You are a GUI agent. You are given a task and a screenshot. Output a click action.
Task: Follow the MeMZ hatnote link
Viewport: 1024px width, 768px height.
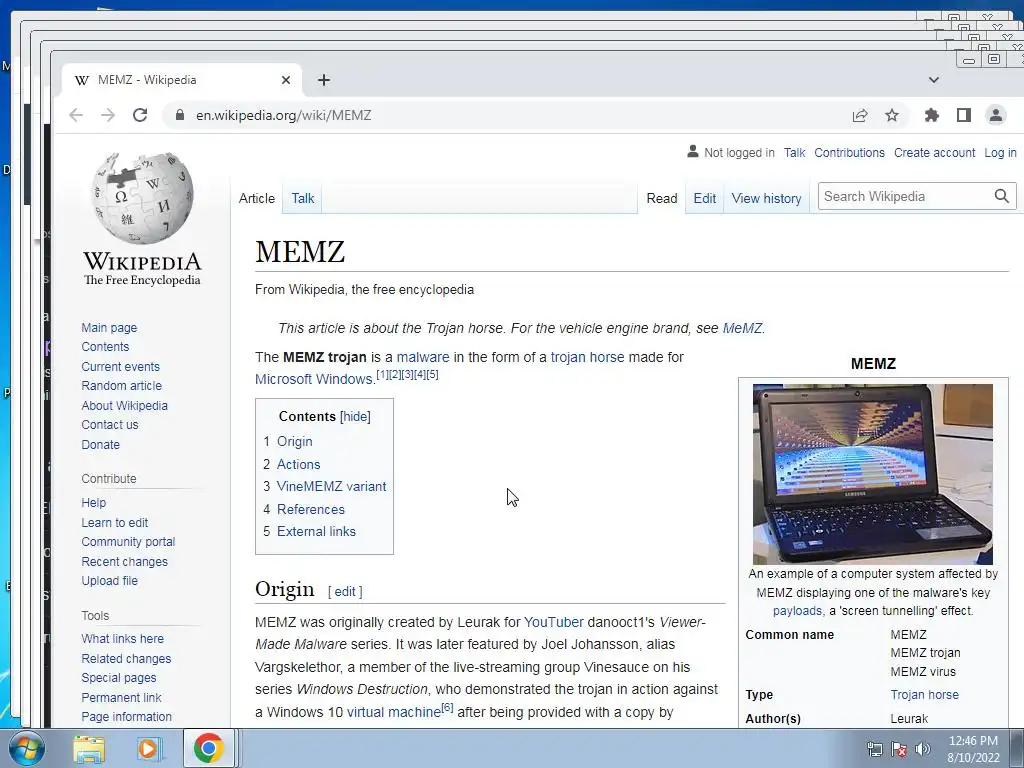click(x=742, y=328)
